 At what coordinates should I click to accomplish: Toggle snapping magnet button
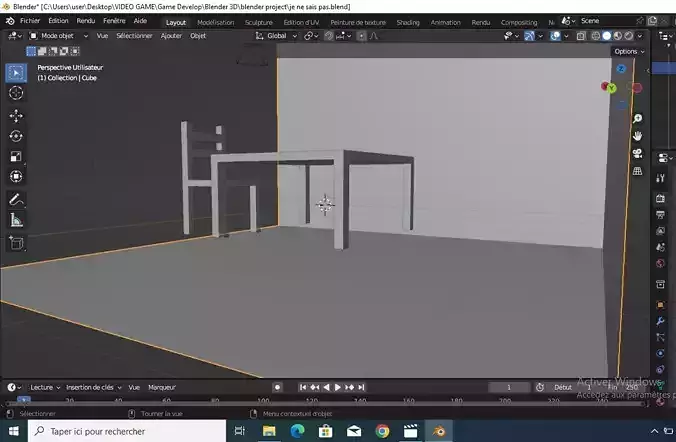(x=329, y=36)
